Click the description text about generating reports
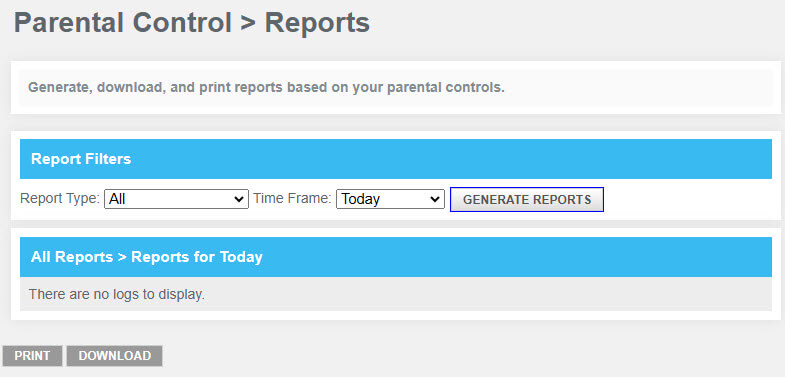This screenshot has height=377, width=785. click(266, 88)
